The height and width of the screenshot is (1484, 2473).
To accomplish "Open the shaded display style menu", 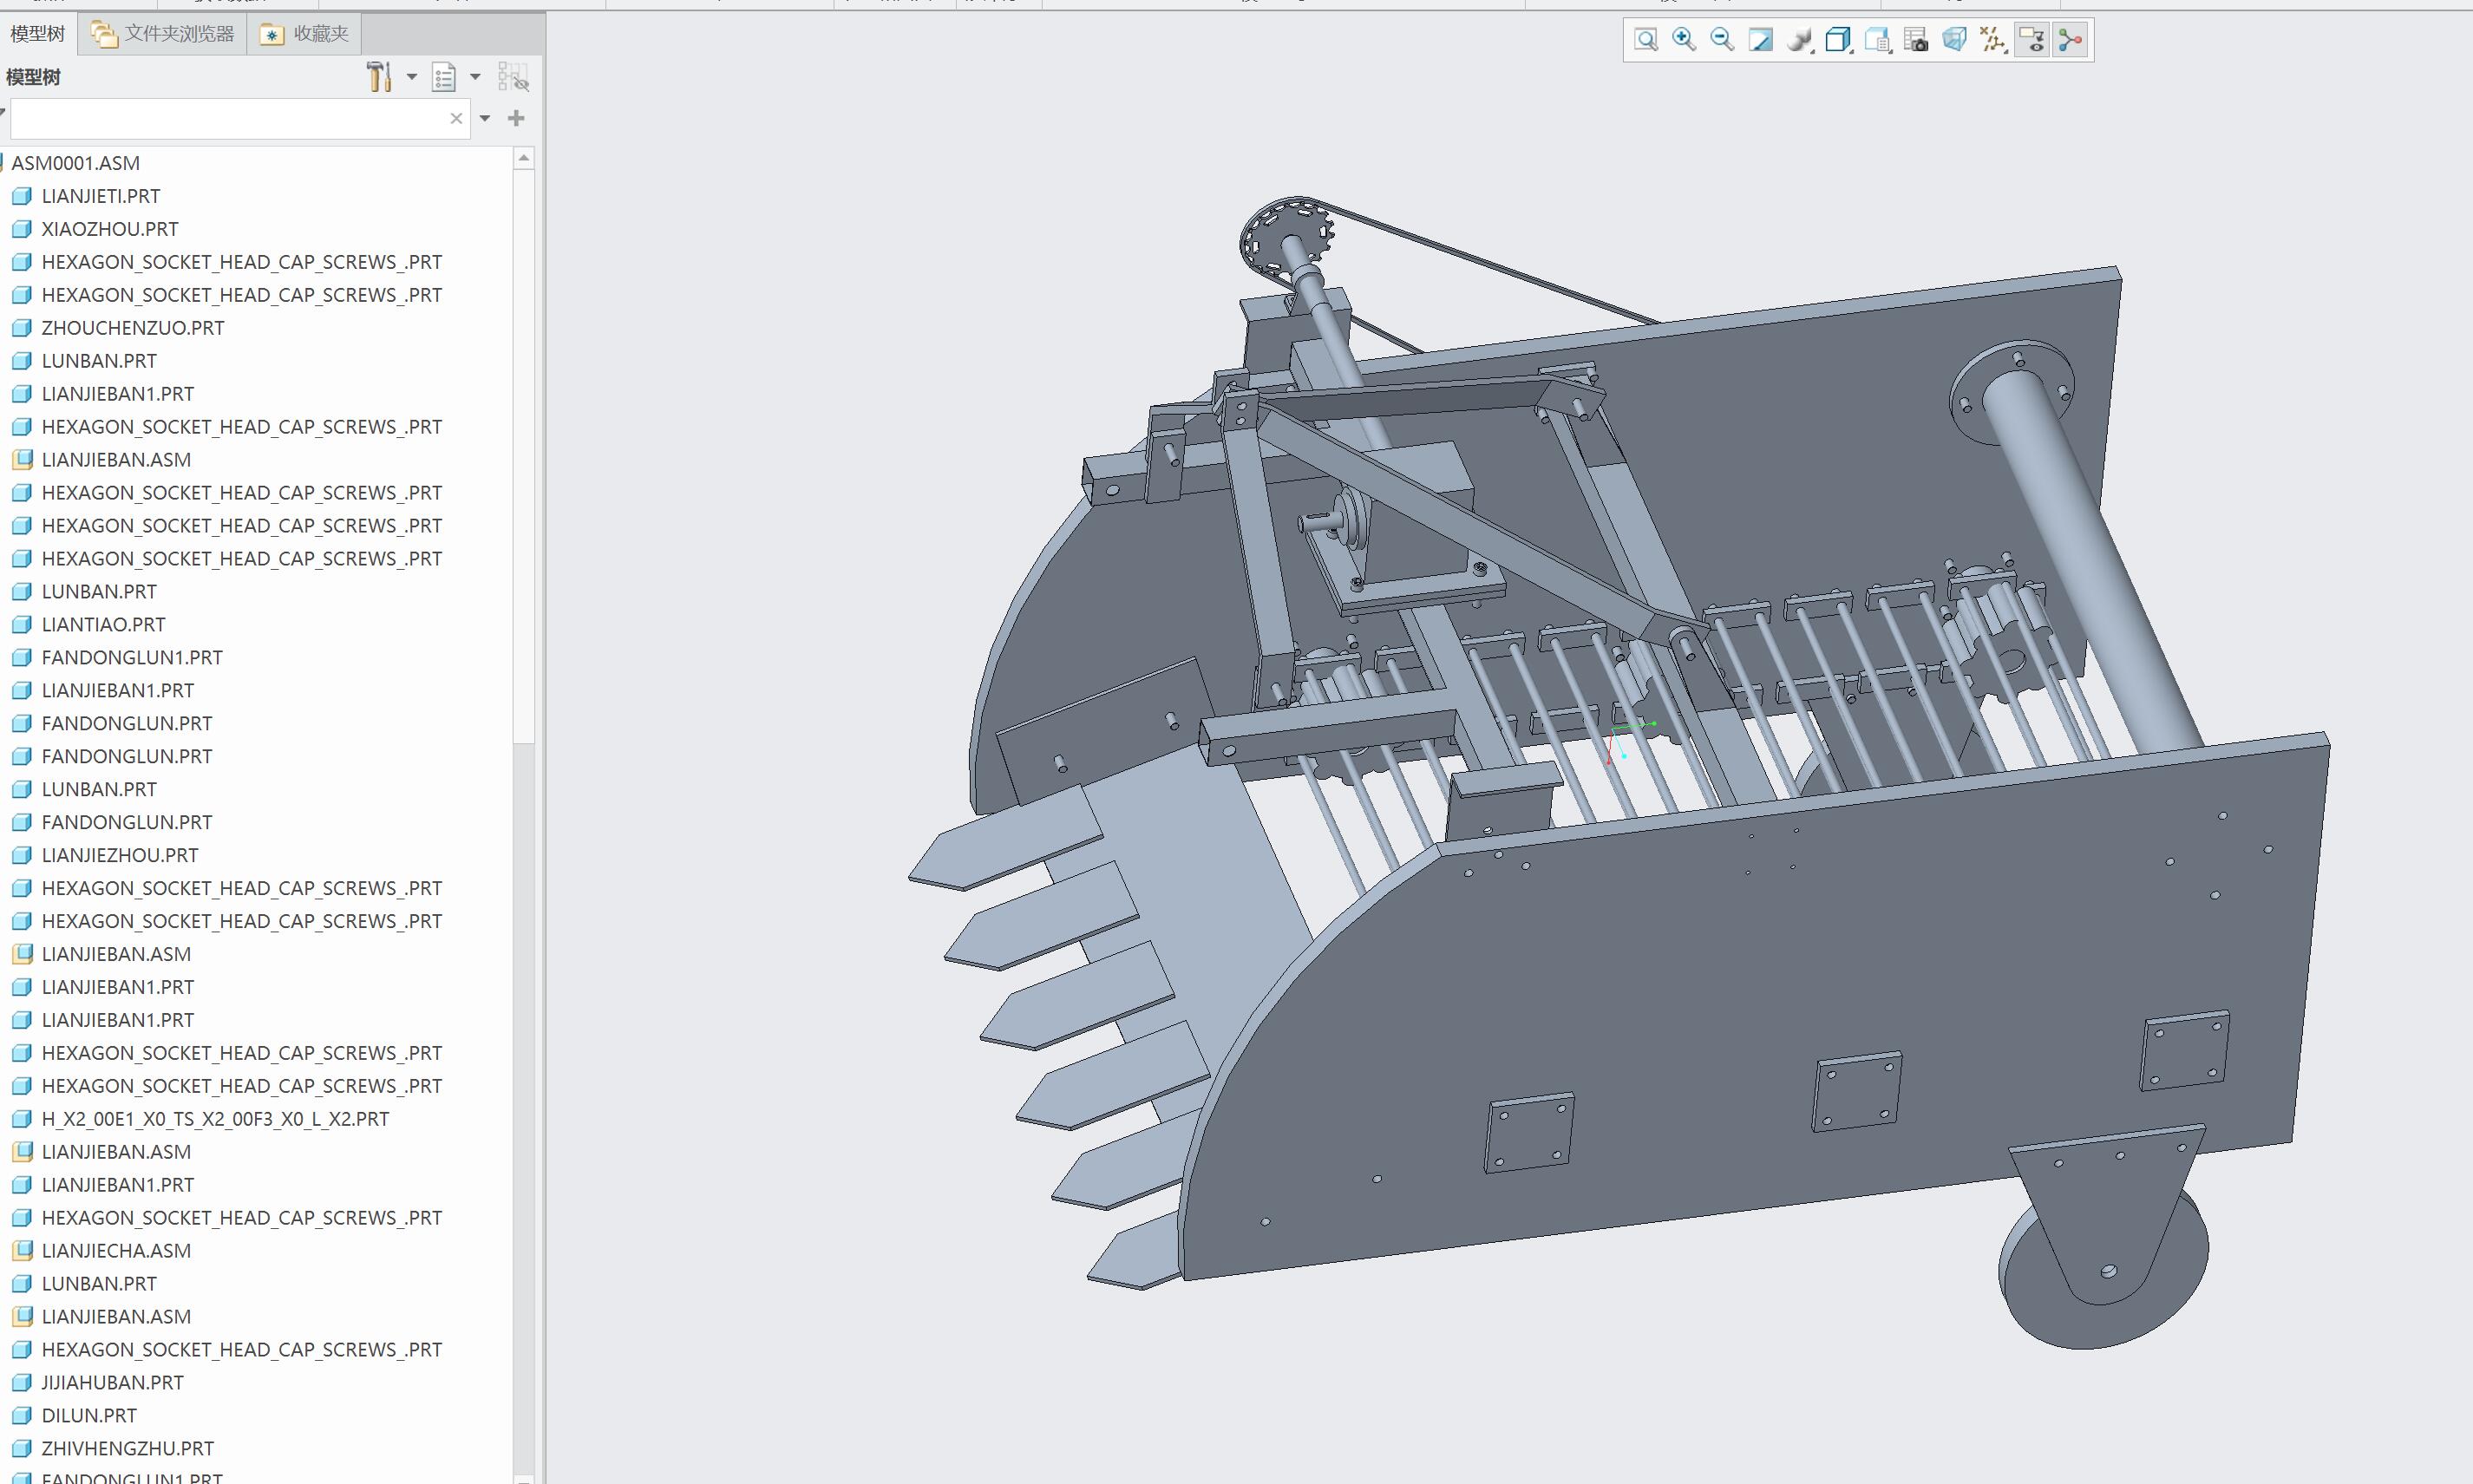I will pyautogui.click(x=1799, y=40).
